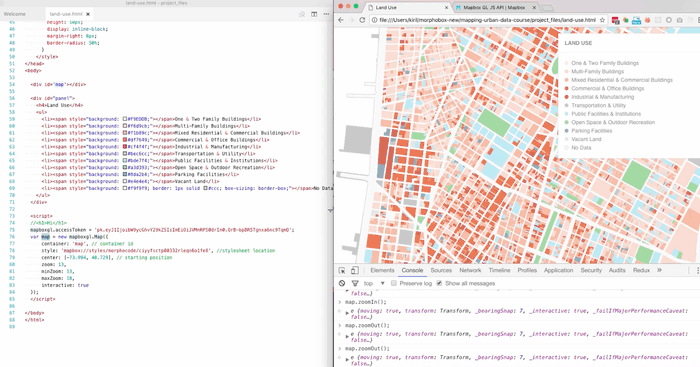700x367 pixels.
Task: Open the DevTools three-dot options menu
Action: click(x=697, y=271)
